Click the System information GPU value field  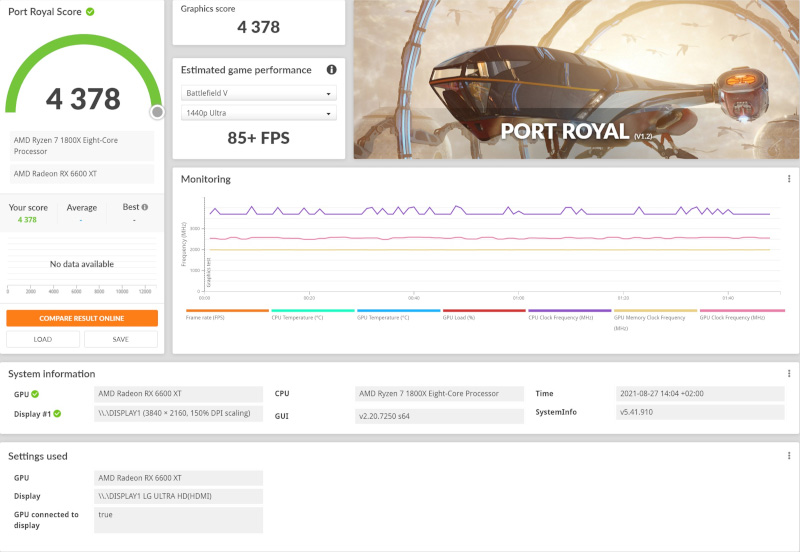(179, 393)
